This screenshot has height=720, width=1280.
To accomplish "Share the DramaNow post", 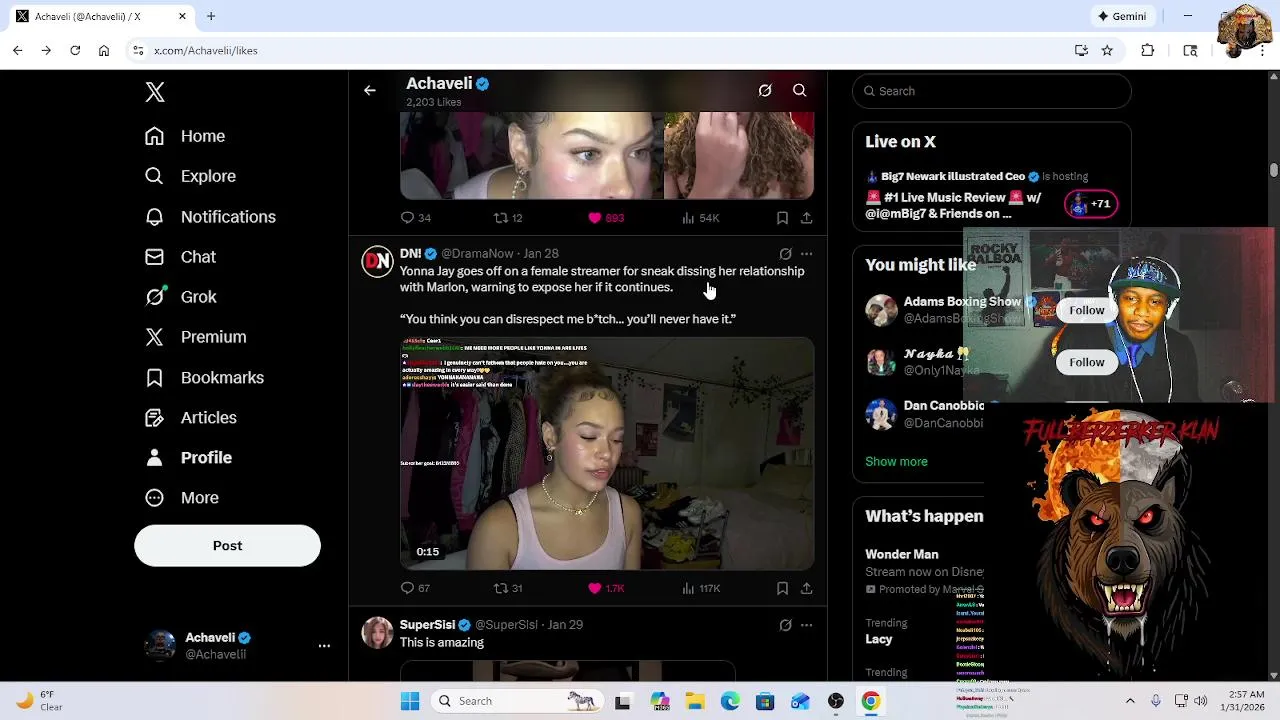I will click(806, 588).
